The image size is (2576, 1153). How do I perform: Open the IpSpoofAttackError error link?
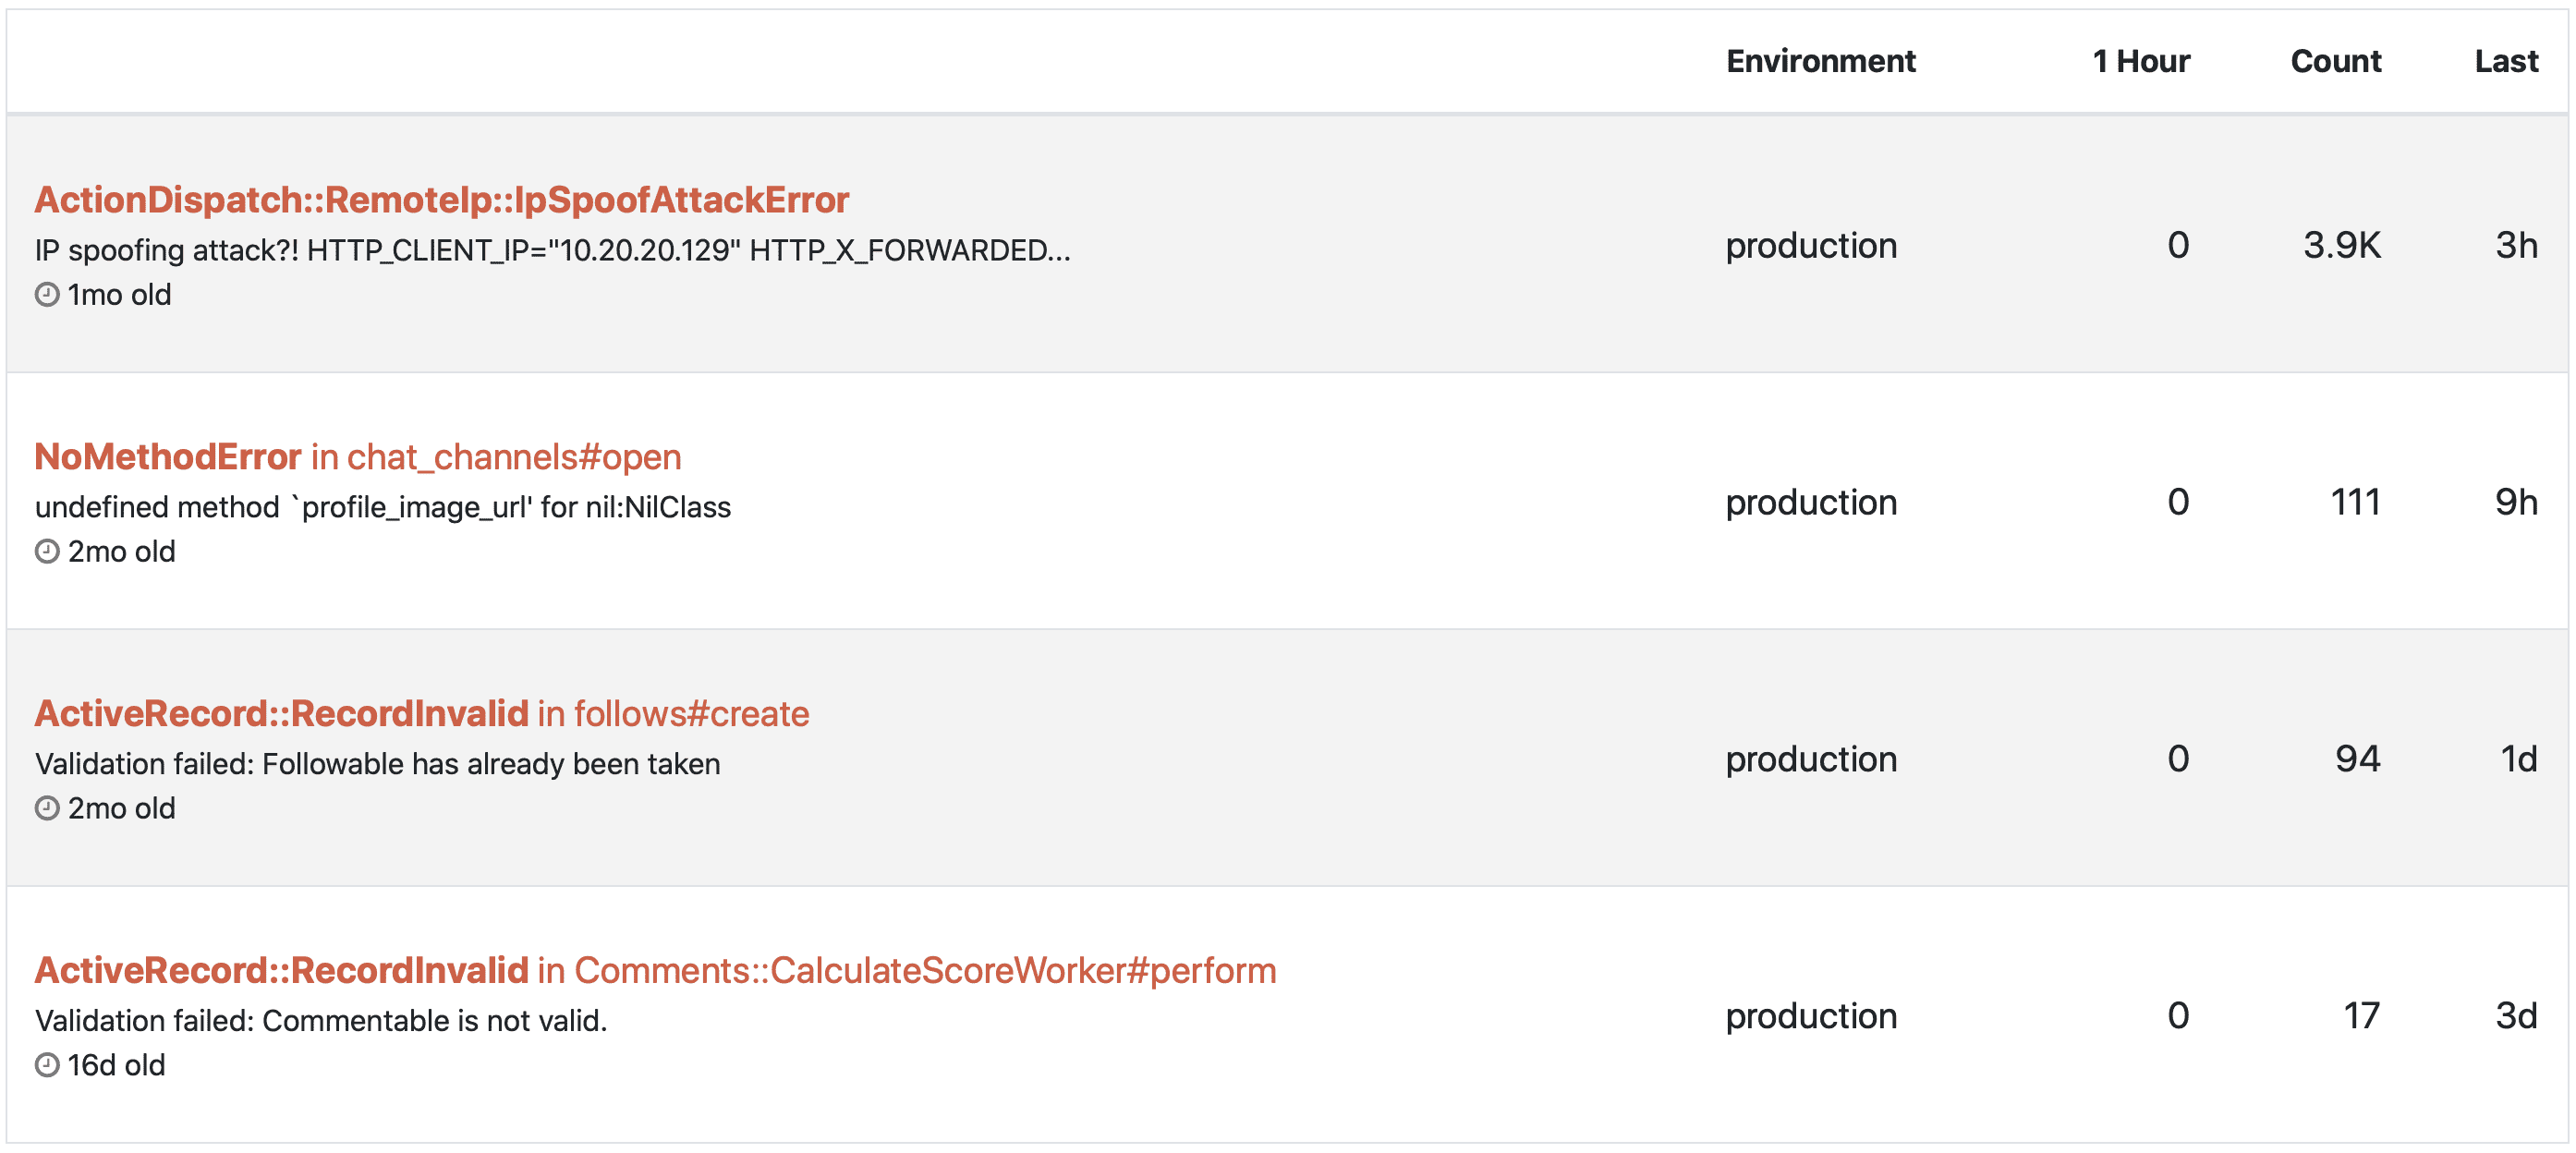tap(441, 200)
